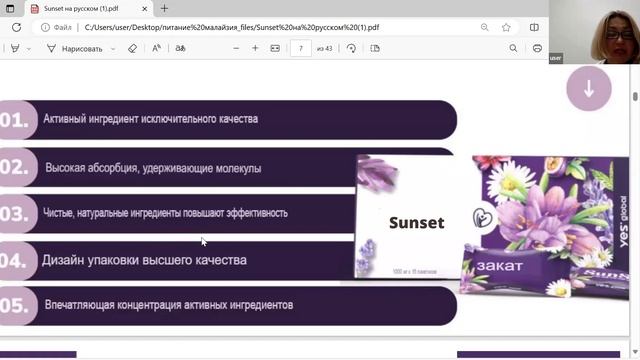Open the translate document tool

[x=180, y=49]
